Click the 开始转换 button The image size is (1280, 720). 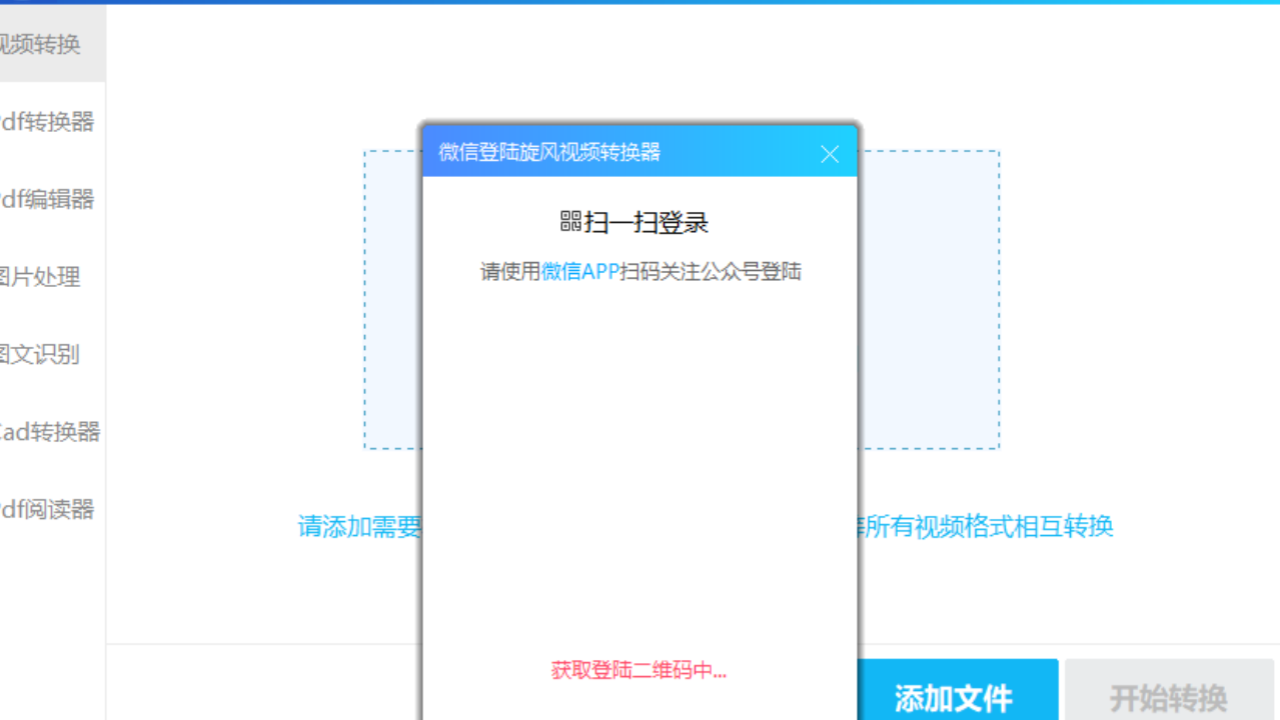point(1169,697)
